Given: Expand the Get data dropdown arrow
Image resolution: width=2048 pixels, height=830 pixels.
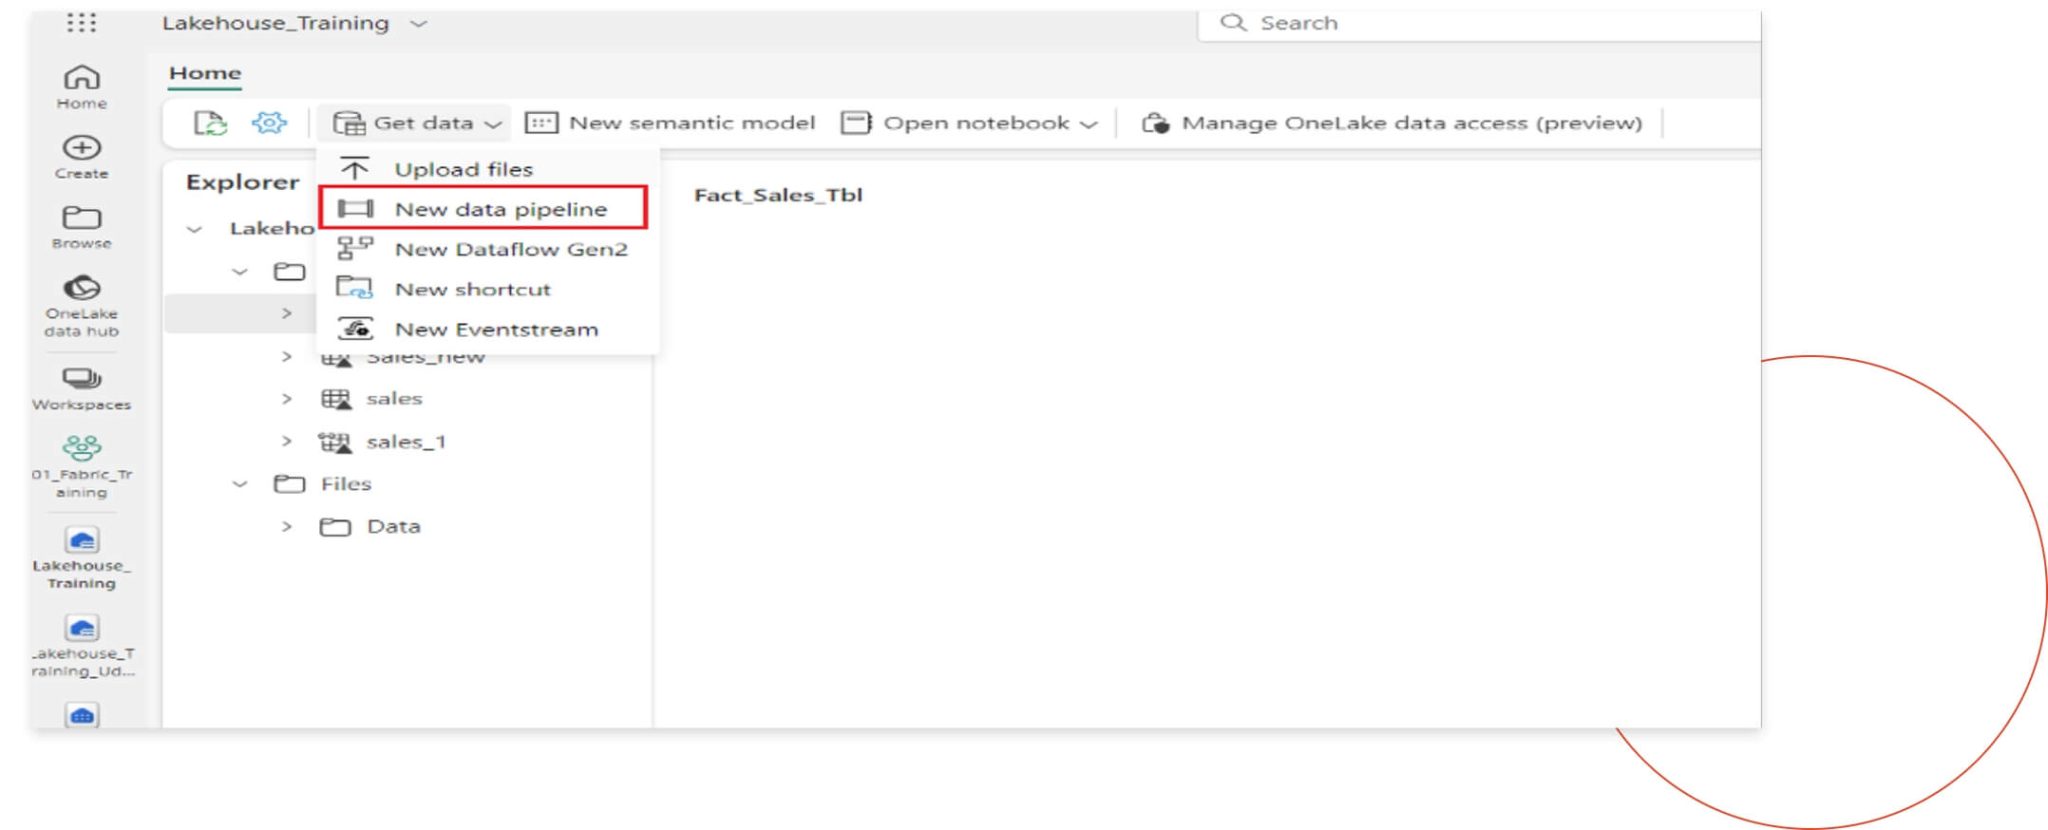Looking at the screenshot, I should [x=493, y=124].
